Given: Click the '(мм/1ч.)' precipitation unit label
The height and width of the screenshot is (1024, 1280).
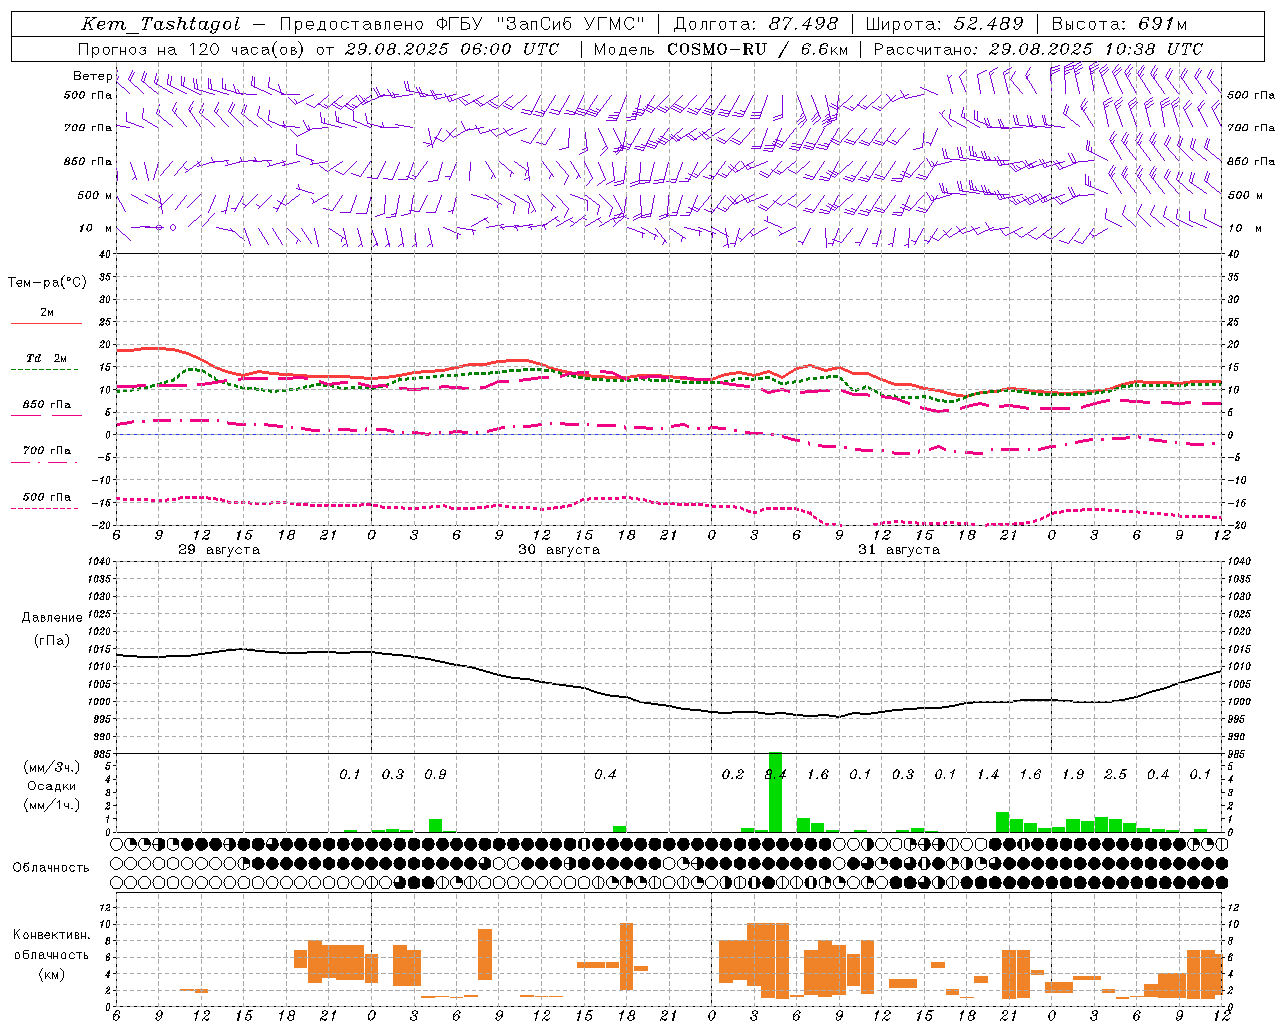Looking at the screenshot, I should (51, 805).
